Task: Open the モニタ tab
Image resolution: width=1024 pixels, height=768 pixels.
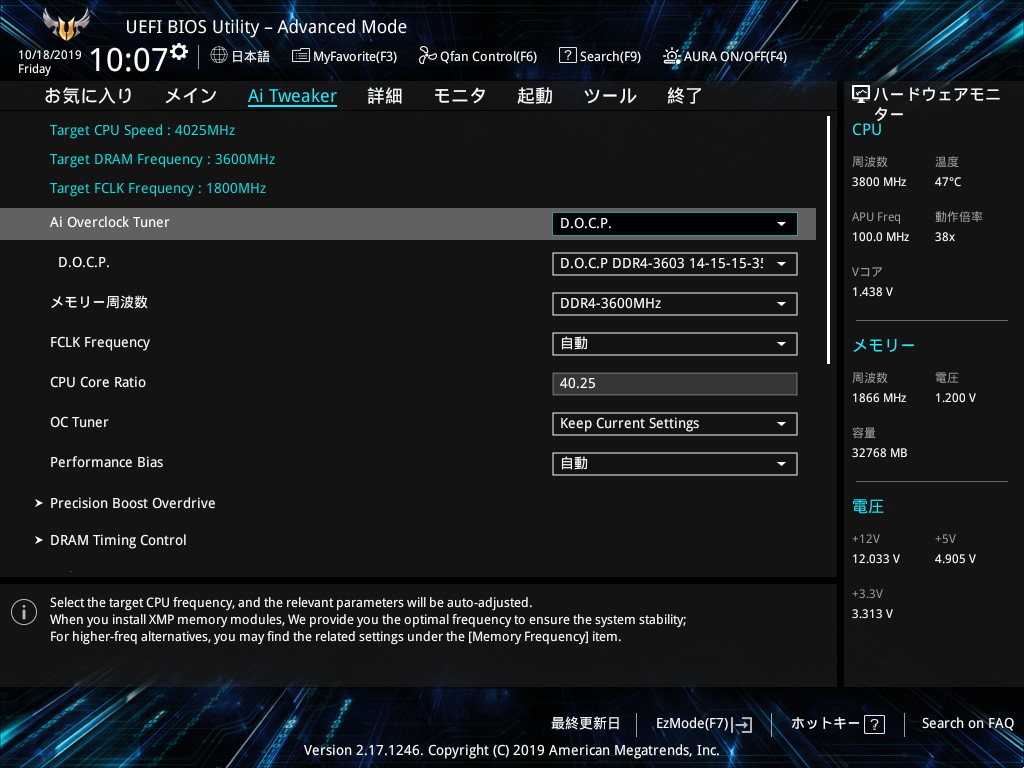Action: point(460,96)
